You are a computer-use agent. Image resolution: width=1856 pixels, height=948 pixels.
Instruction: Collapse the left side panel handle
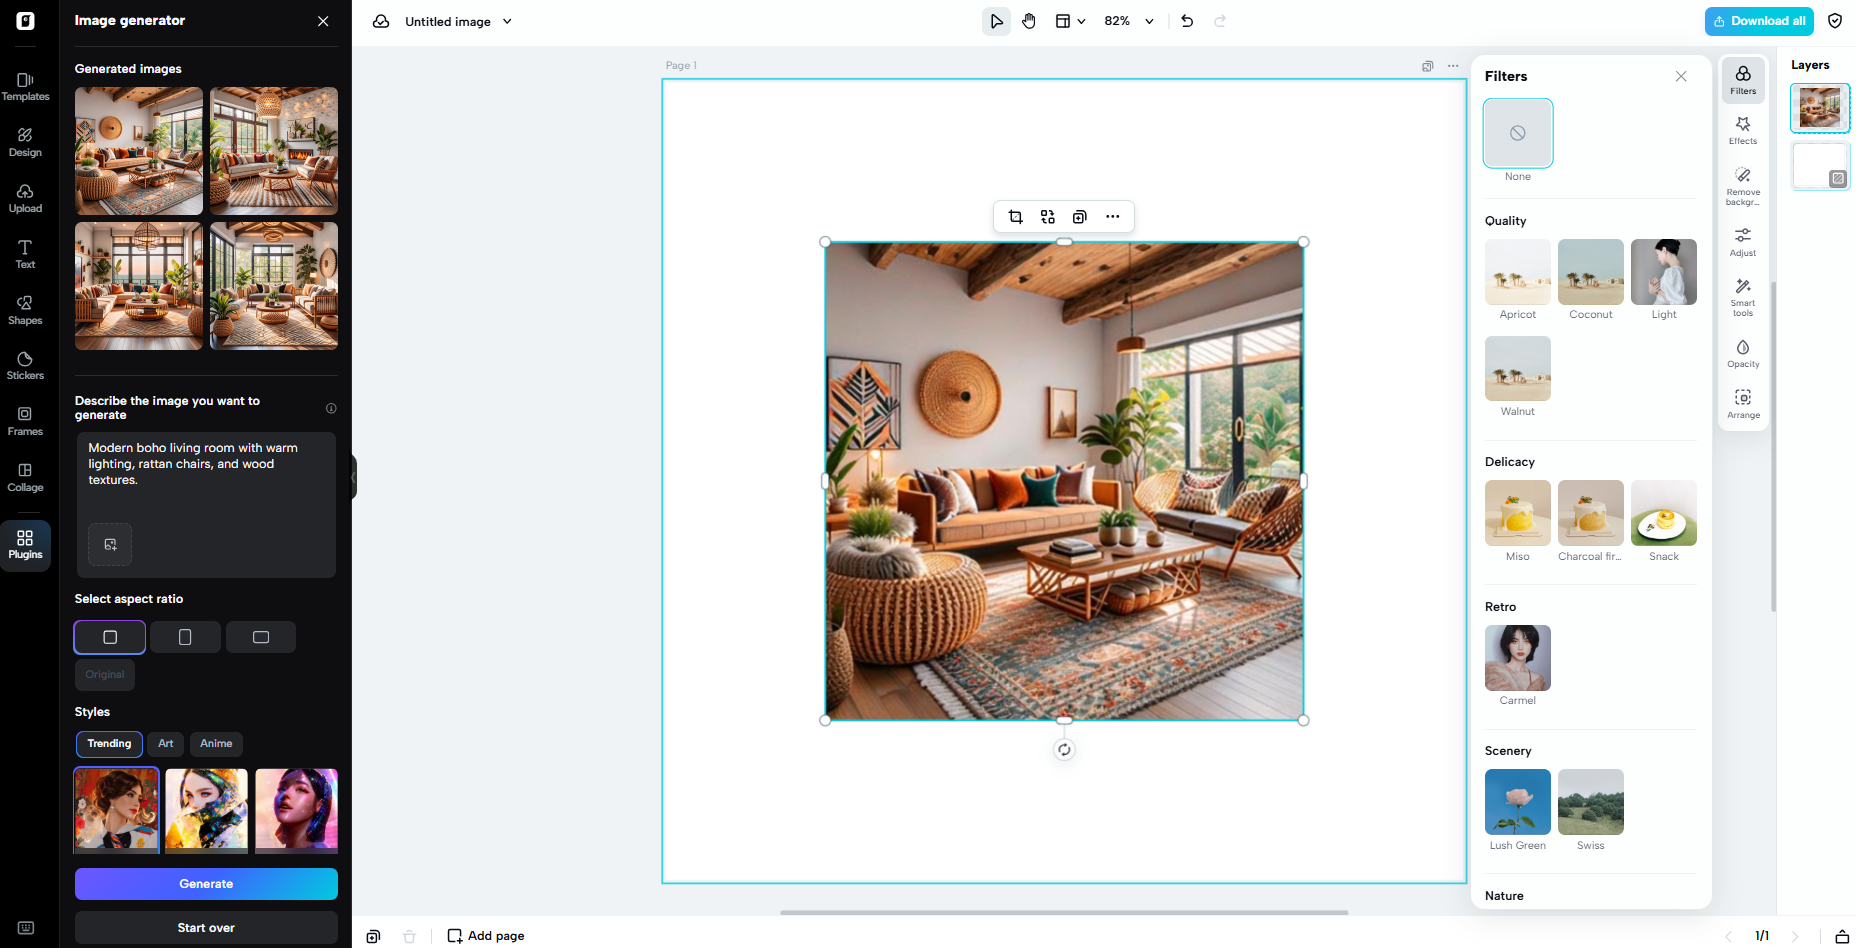click(353, 477)
